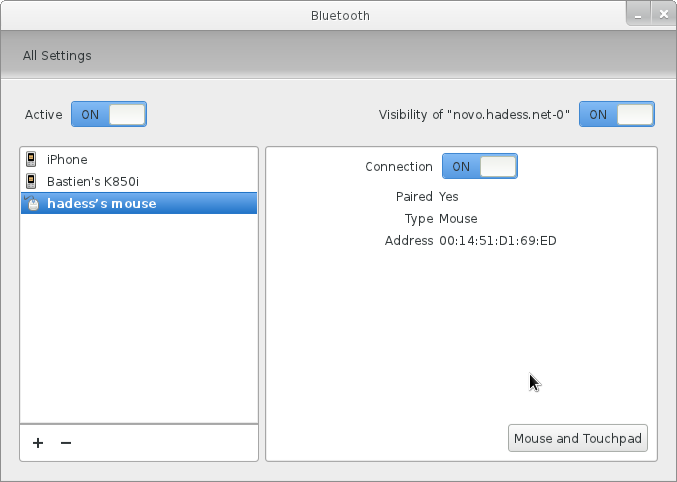This screenshot has height=482, width=677.
Task: Open Mouse and Touchpad settings
Action: pyautogui.click(x=578, y=438)
